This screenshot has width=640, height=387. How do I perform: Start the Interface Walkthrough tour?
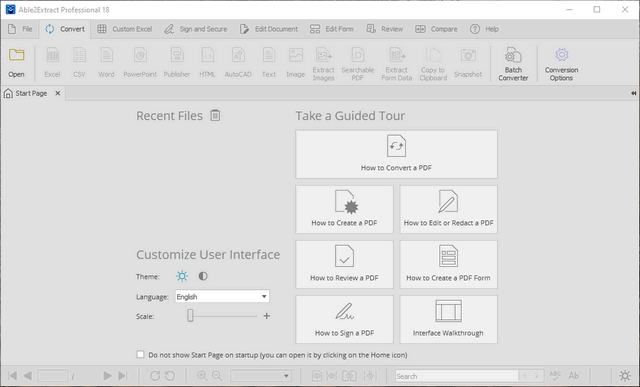click(448, 319)
